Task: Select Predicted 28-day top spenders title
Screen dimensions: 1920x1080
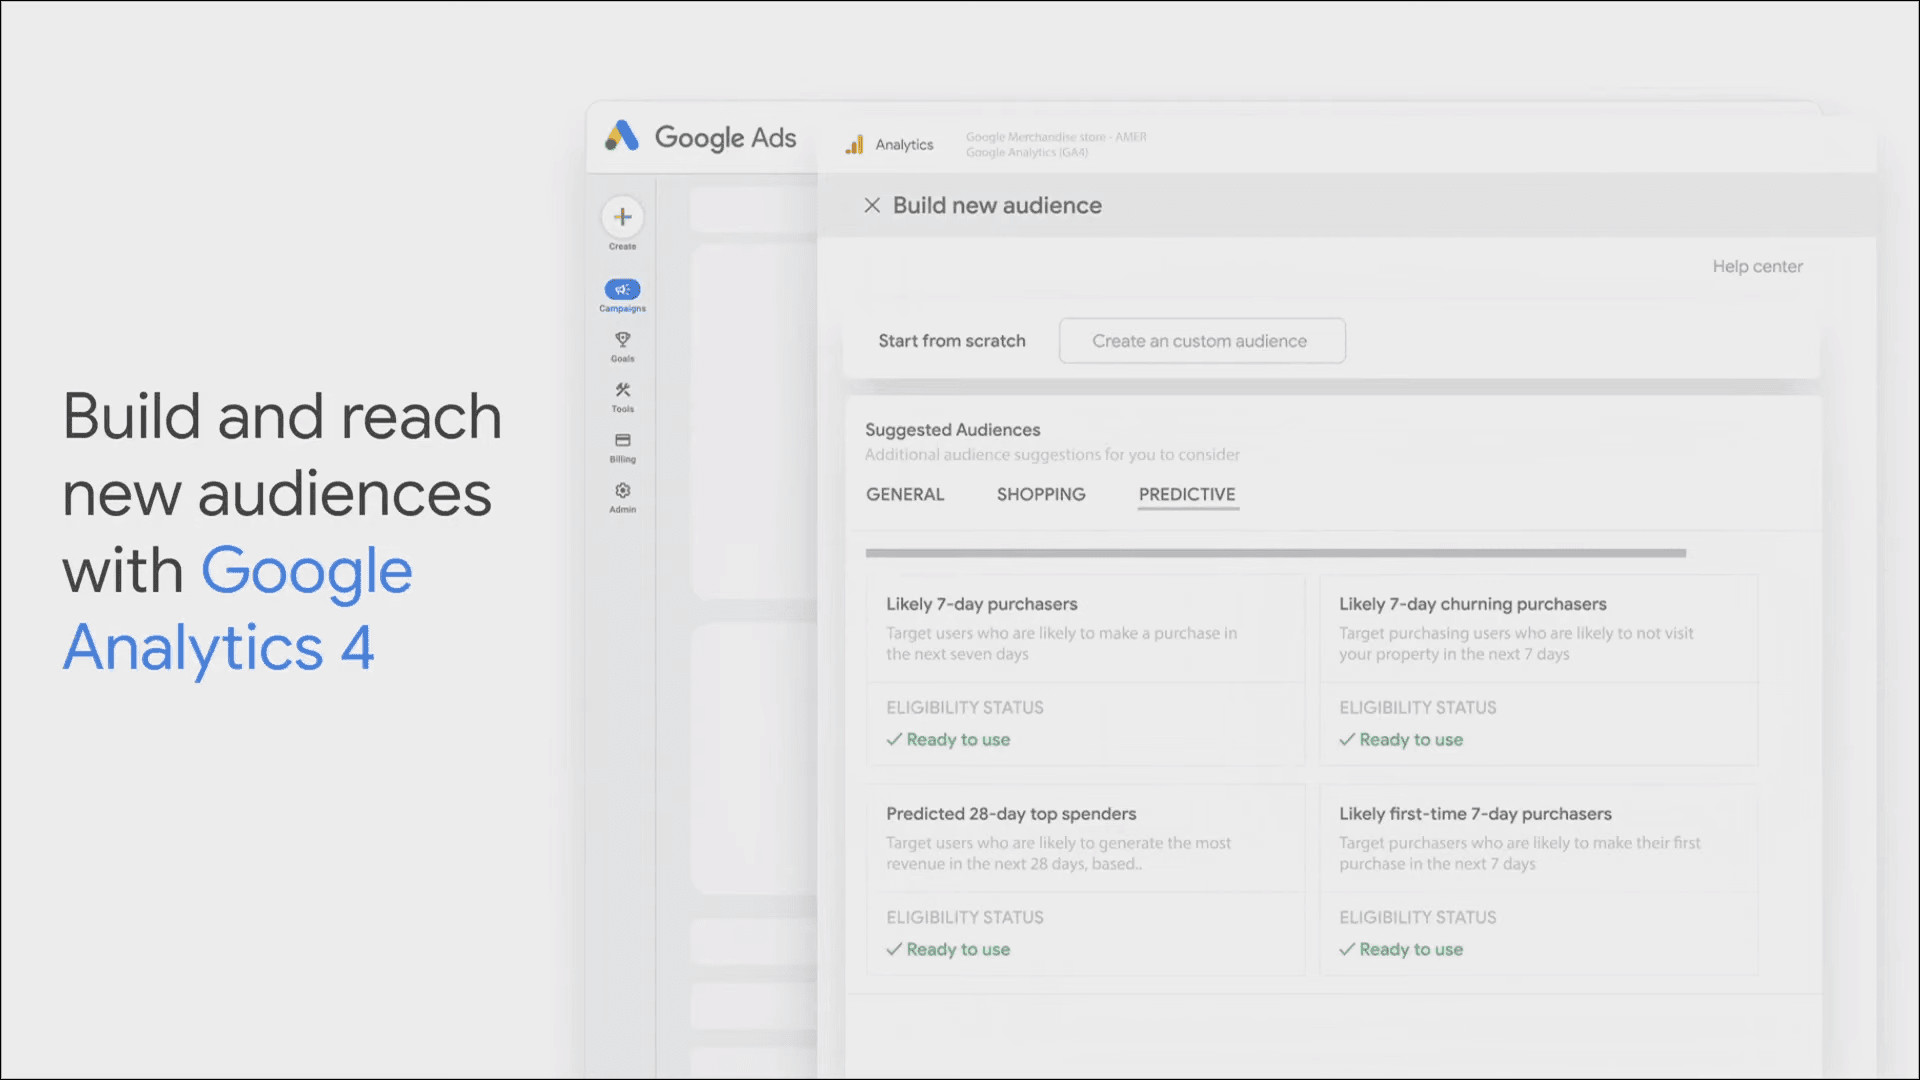Action: pos(1011,814)
